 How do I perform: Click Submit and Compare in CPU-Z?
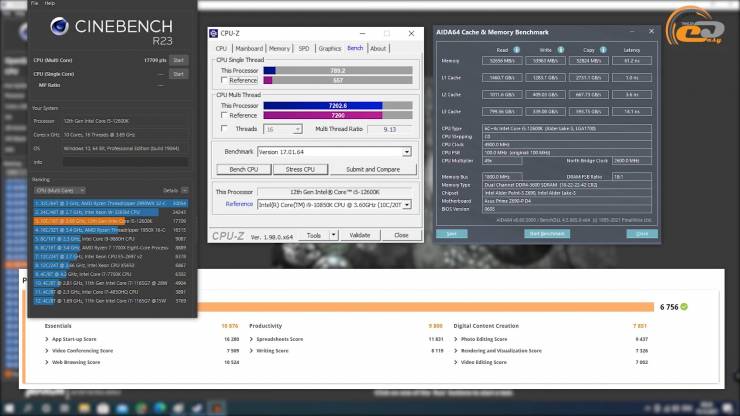click(x=373, y=170)
